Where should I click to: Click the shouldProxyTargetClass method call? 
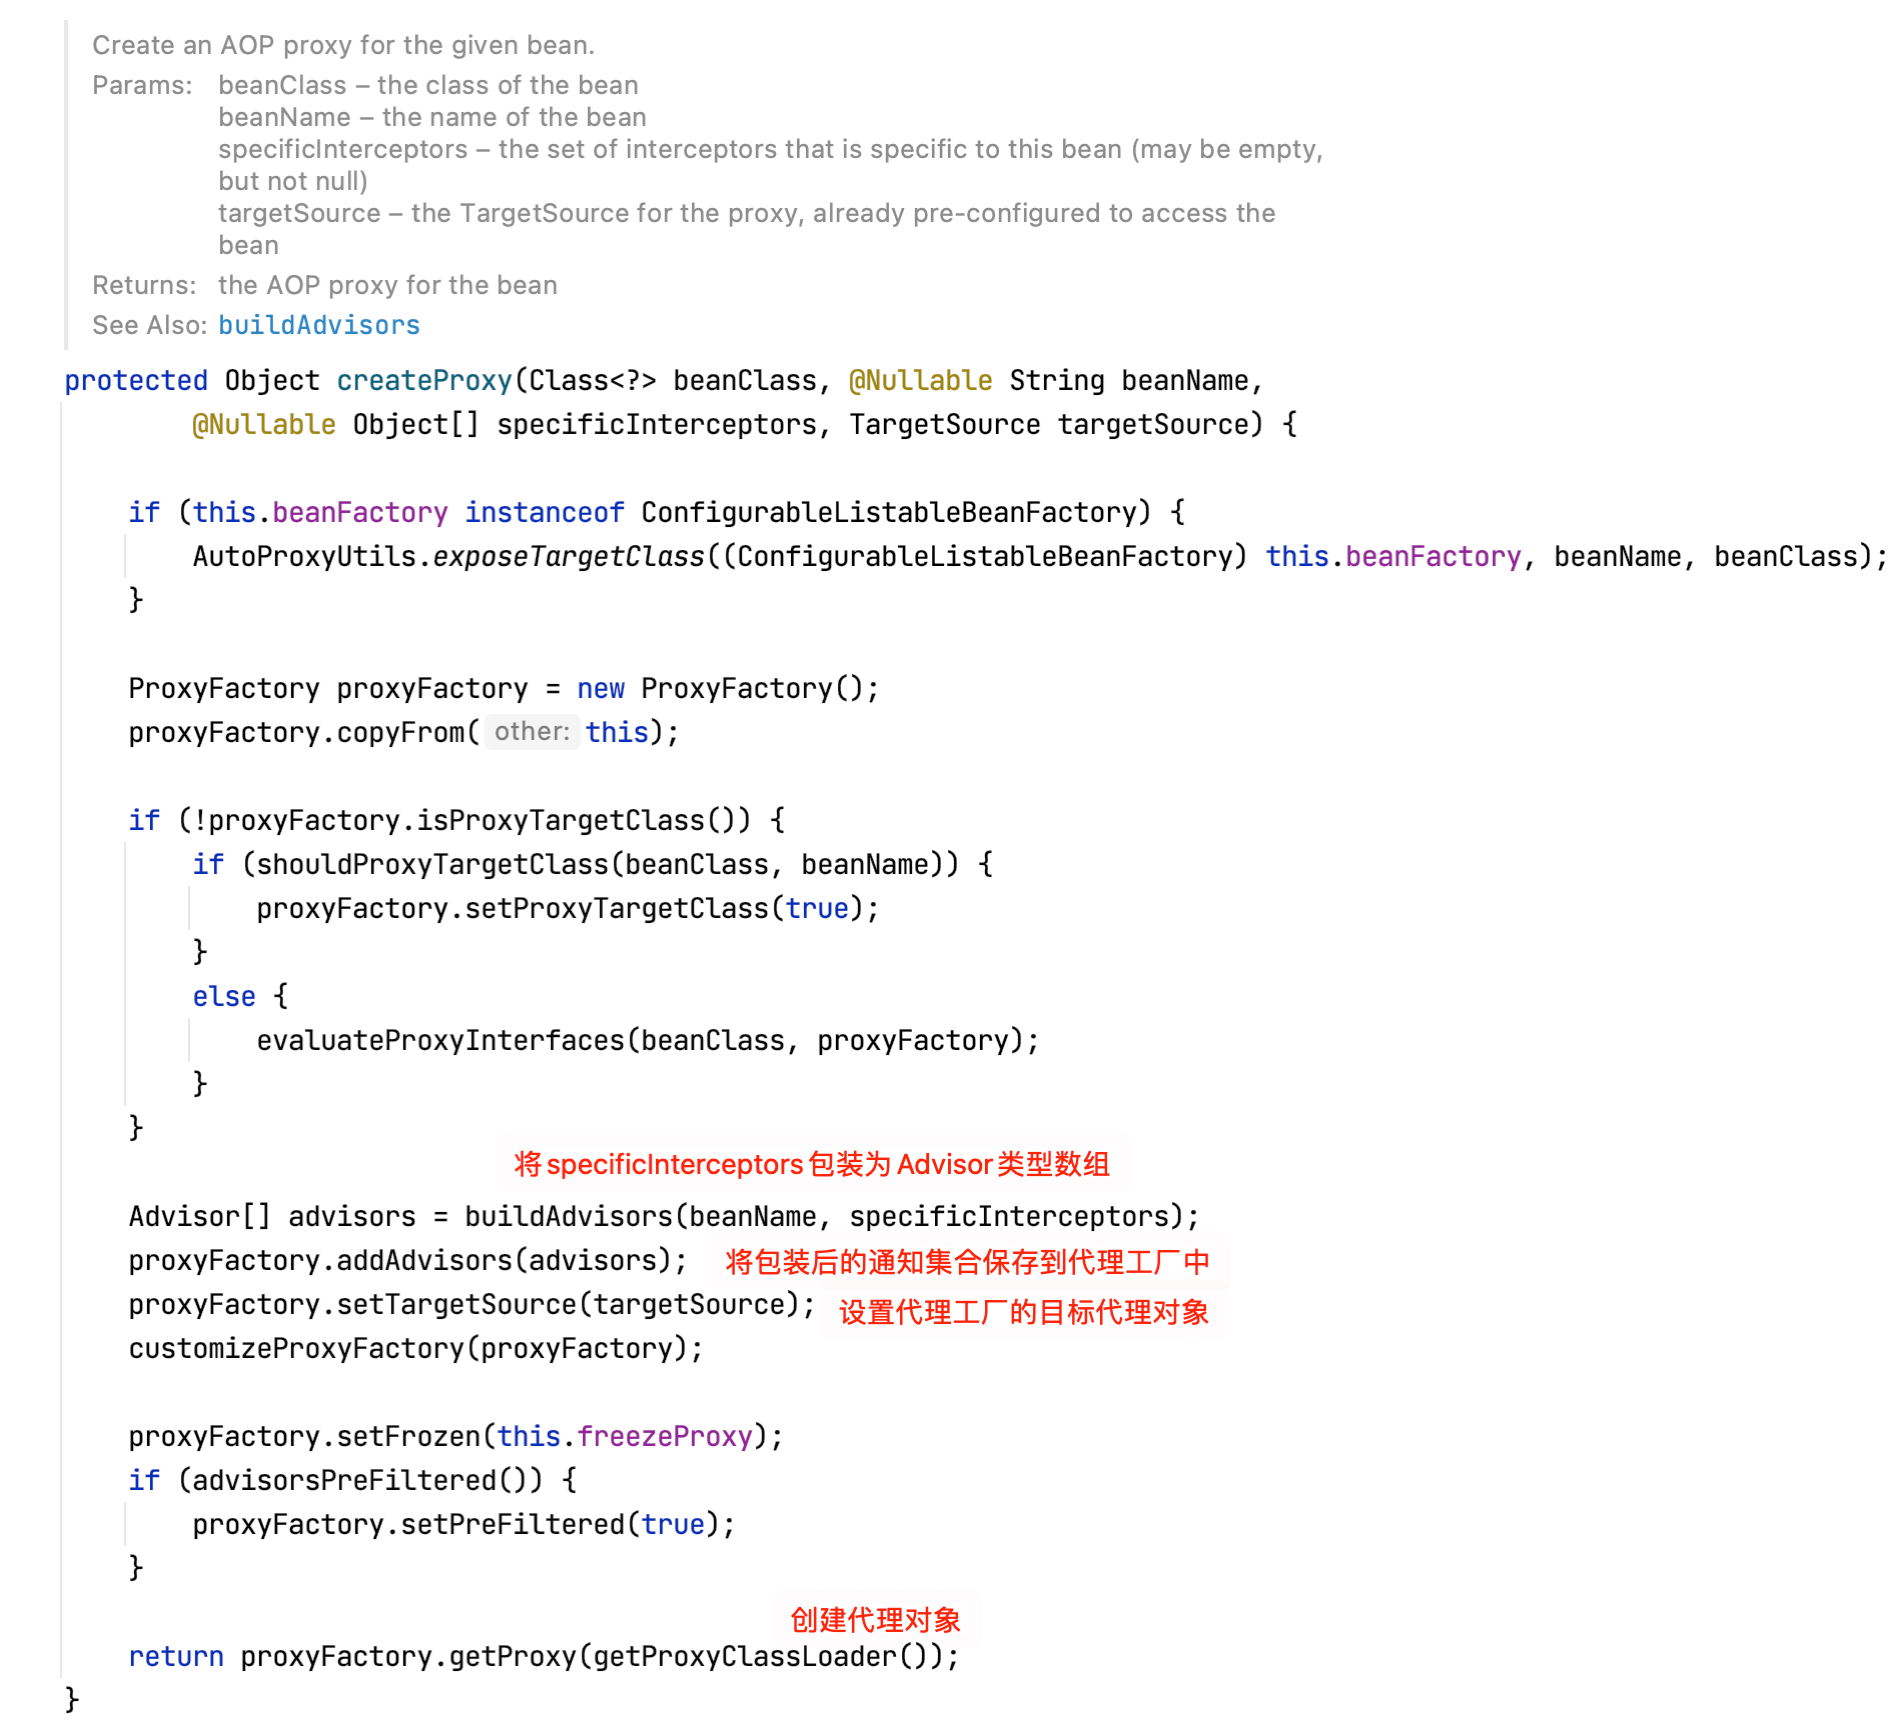[x=432, y=865]
